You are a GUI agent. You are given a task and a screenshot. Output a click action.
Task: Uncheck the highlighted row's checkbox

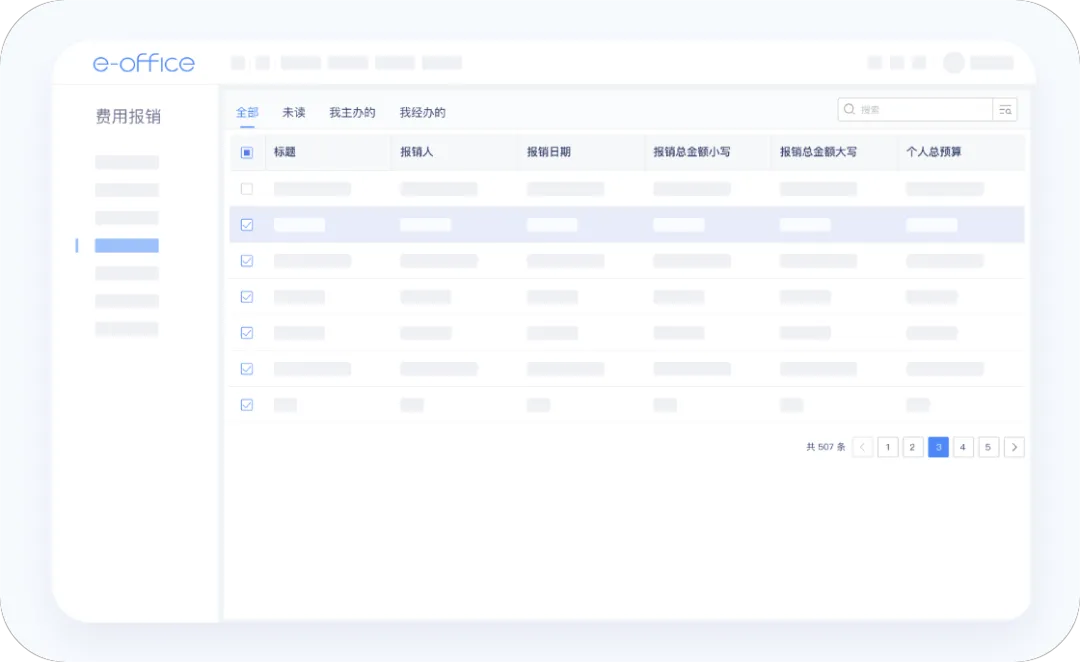click(x=247, y=225)
